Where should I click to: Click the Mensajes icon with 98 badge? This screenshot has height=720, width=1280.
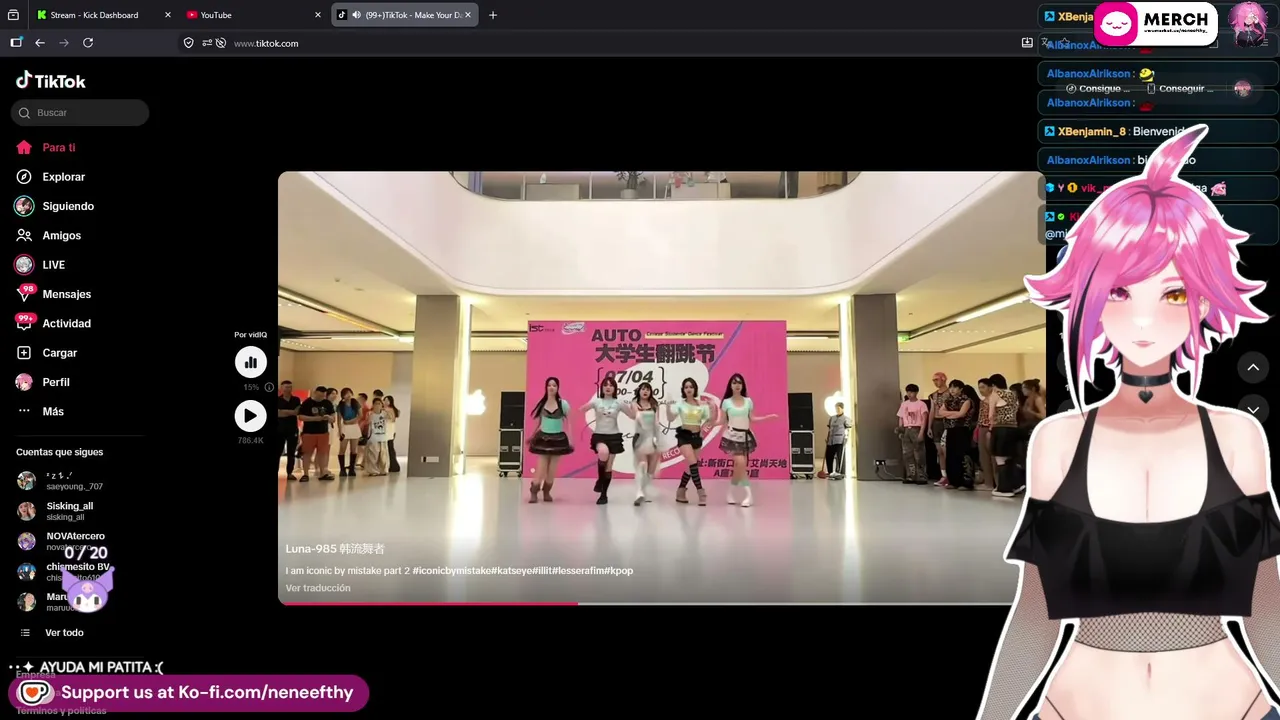[24, 294]
